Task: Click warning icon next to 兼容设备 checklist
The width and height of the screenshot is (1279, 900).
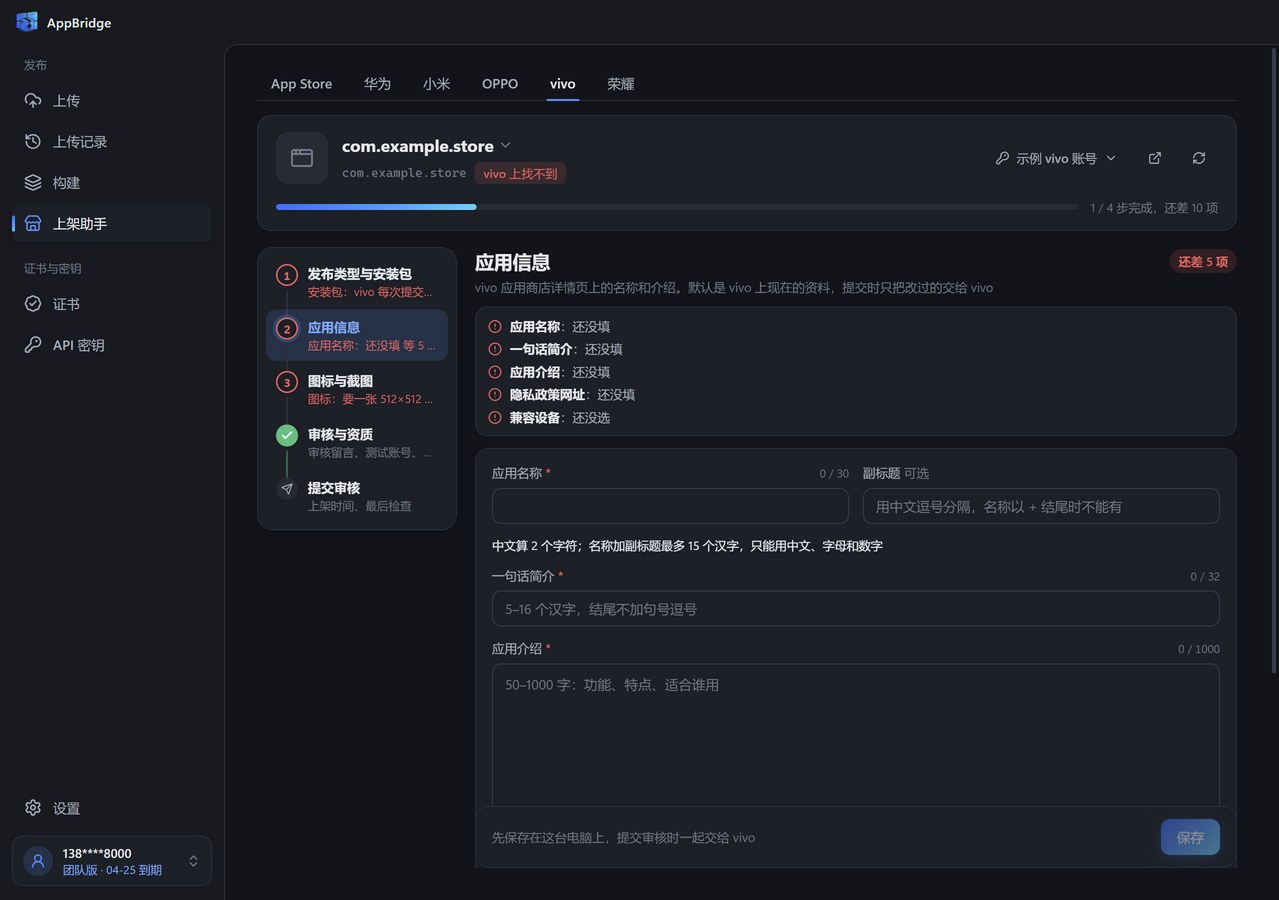Action: [x=495, y=418]
